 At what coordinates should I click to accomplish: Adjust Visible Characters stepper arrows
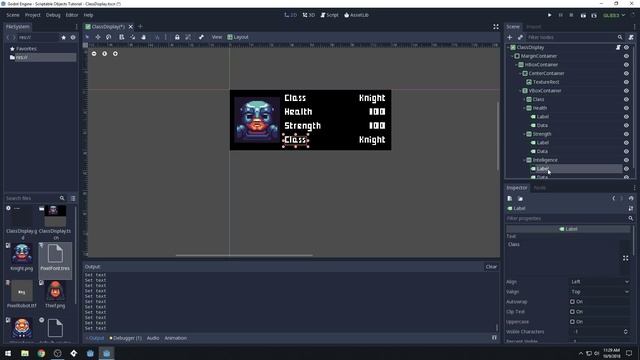point(626,331)
